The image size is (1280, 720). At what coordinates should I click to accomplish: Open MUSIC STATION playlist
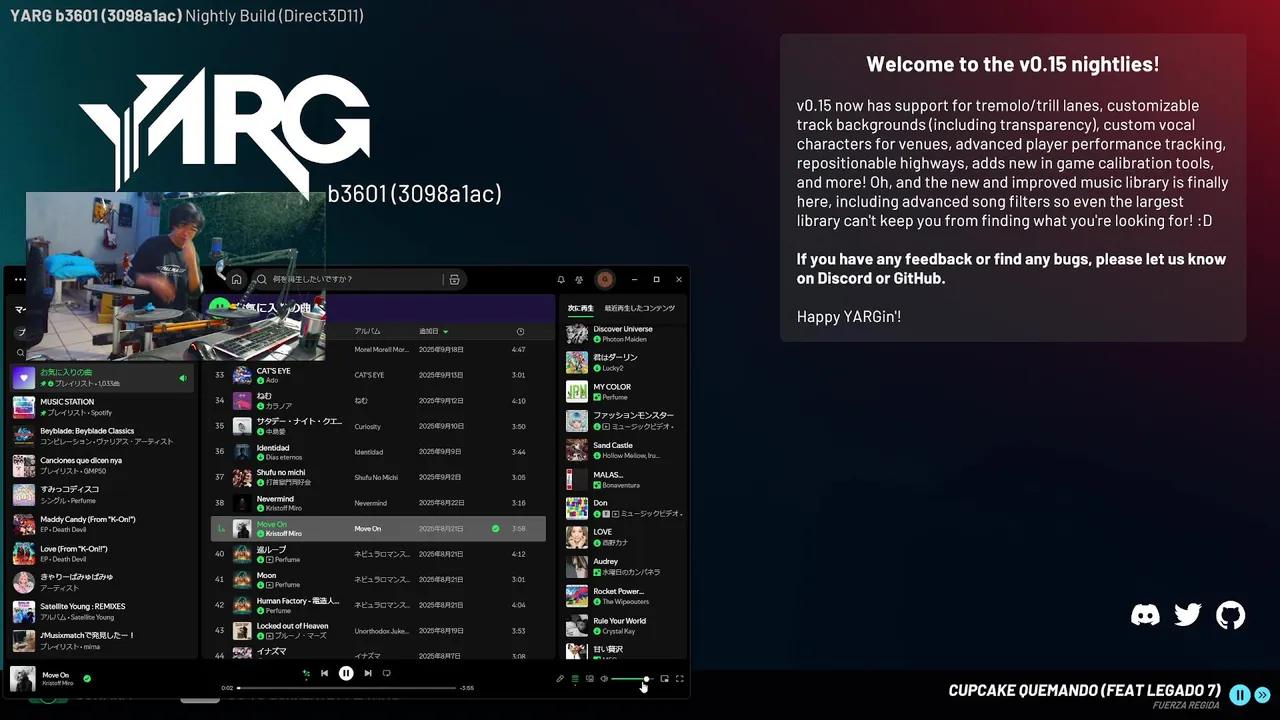pos(103,407)
